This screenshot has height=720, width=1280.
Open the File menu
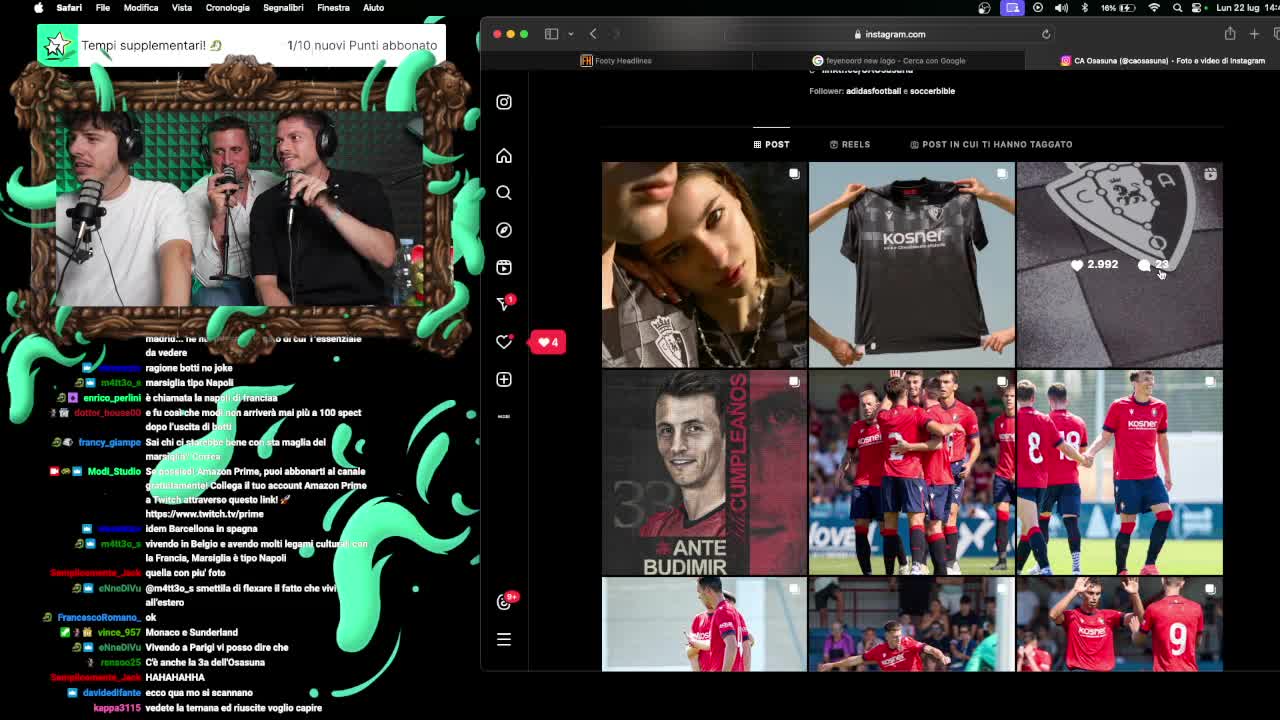[x=103, y=8]
